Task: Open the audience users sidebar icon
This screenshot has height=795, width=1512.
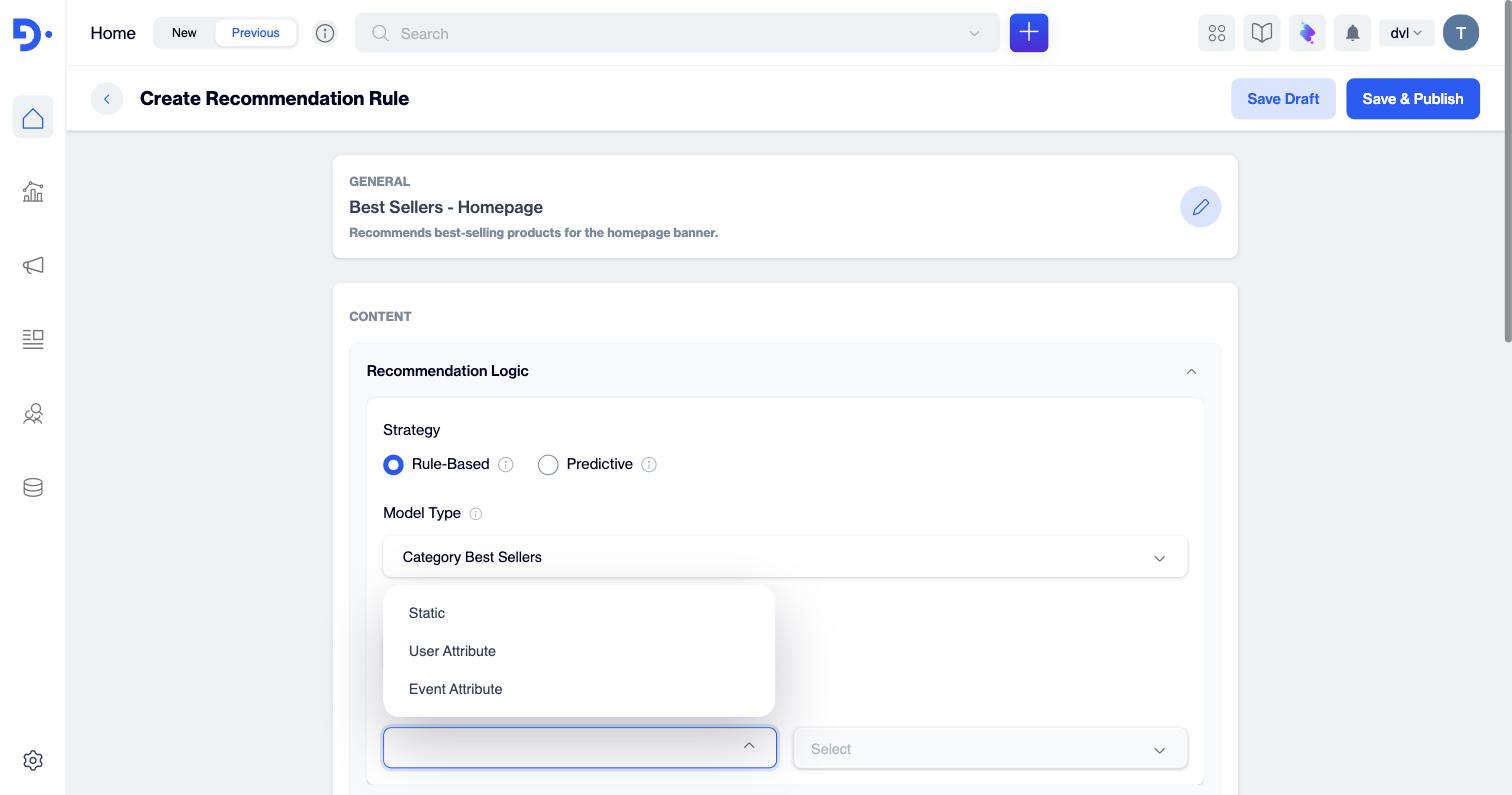Action: click(33, 413)
